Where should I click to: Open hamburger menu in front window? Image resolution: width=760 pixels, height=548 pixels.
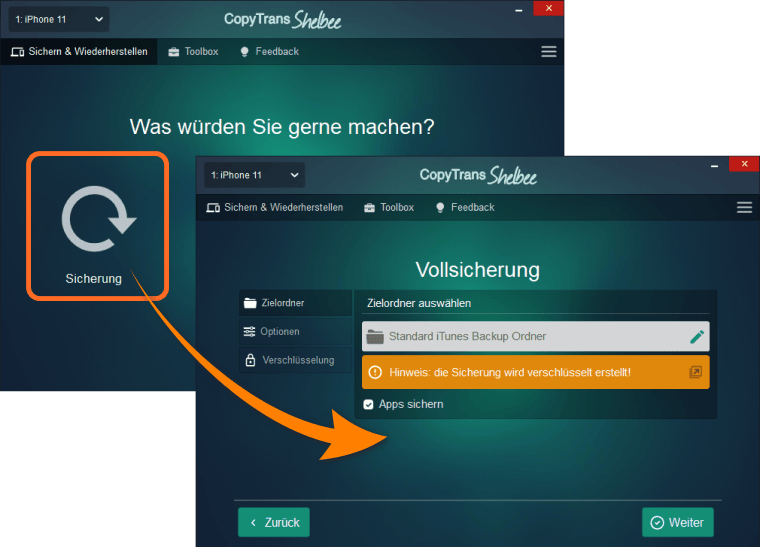point(744,207)
